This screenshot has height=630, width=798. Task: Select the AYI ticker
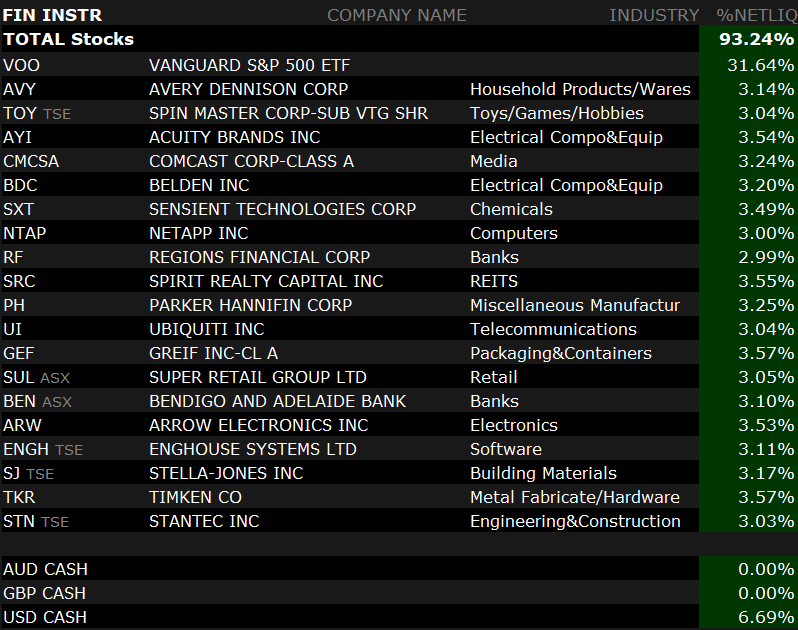point(17,137)
